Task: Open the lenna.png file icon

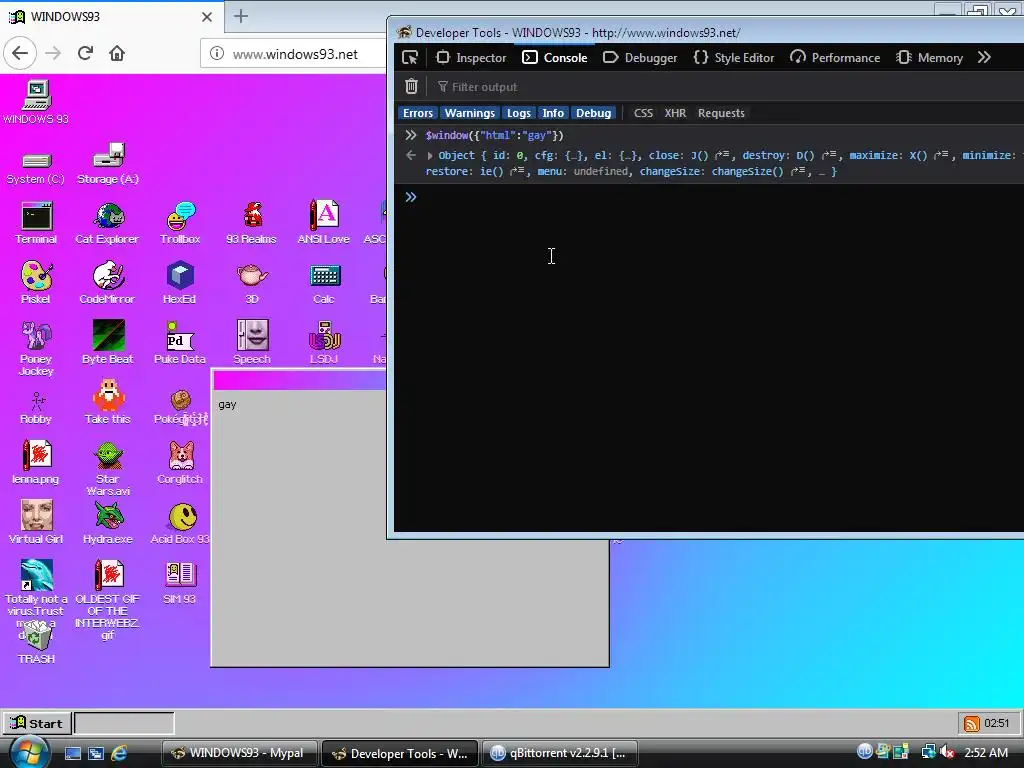Action: (36, 462)
